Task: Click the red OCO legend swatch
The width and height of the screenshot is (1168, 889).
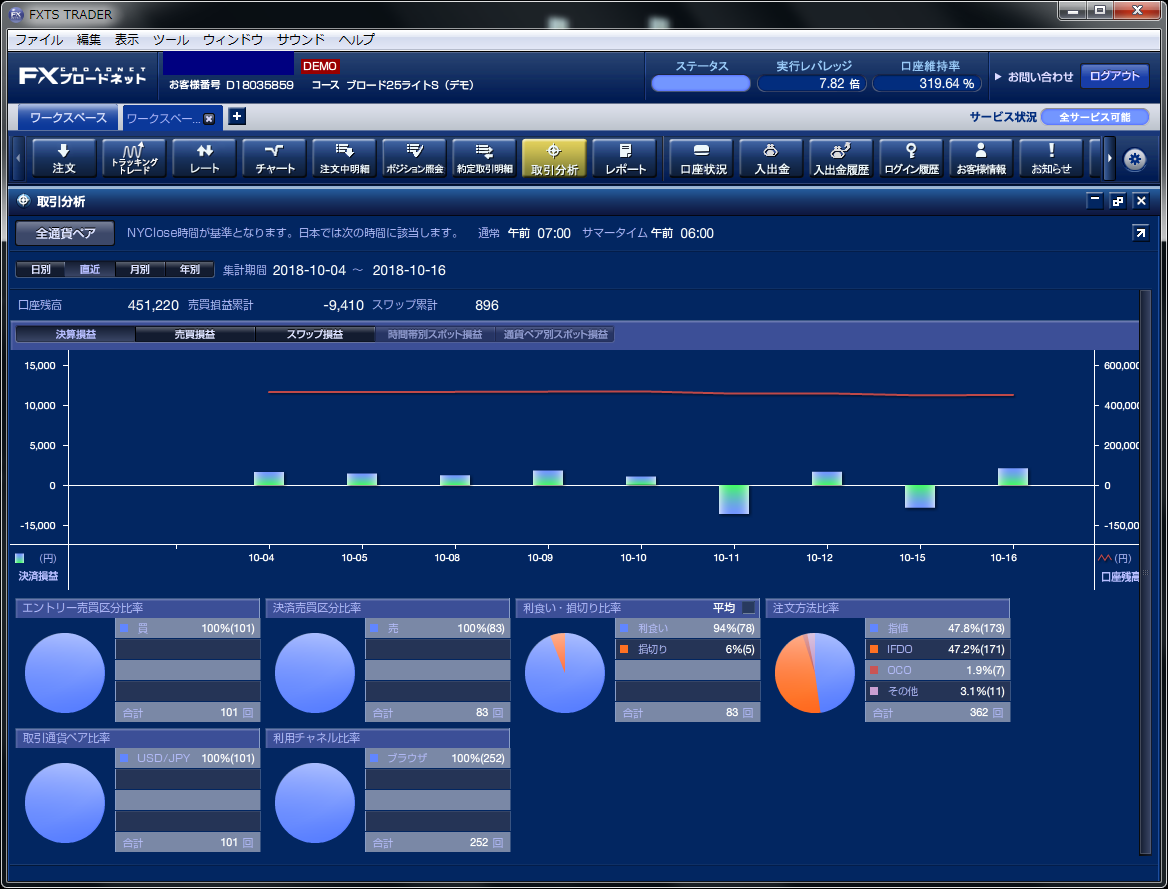Action: pos(874,670)
